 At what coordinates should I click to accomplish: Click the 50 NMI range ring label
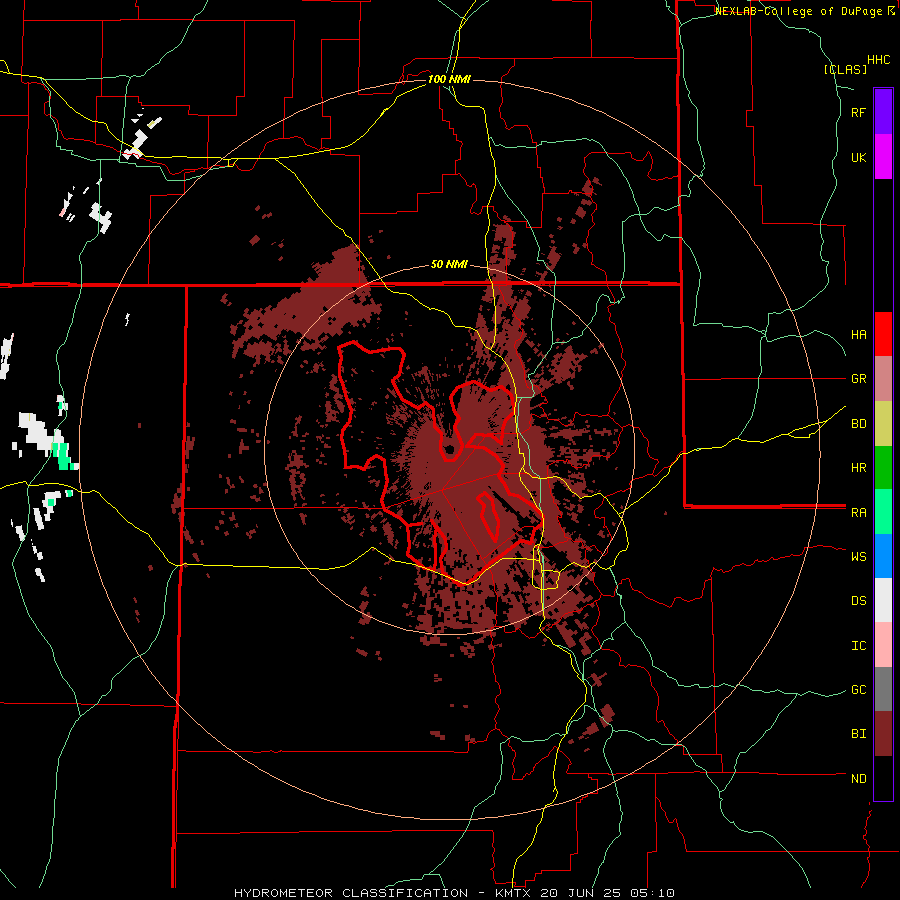[x=449, y=265]
